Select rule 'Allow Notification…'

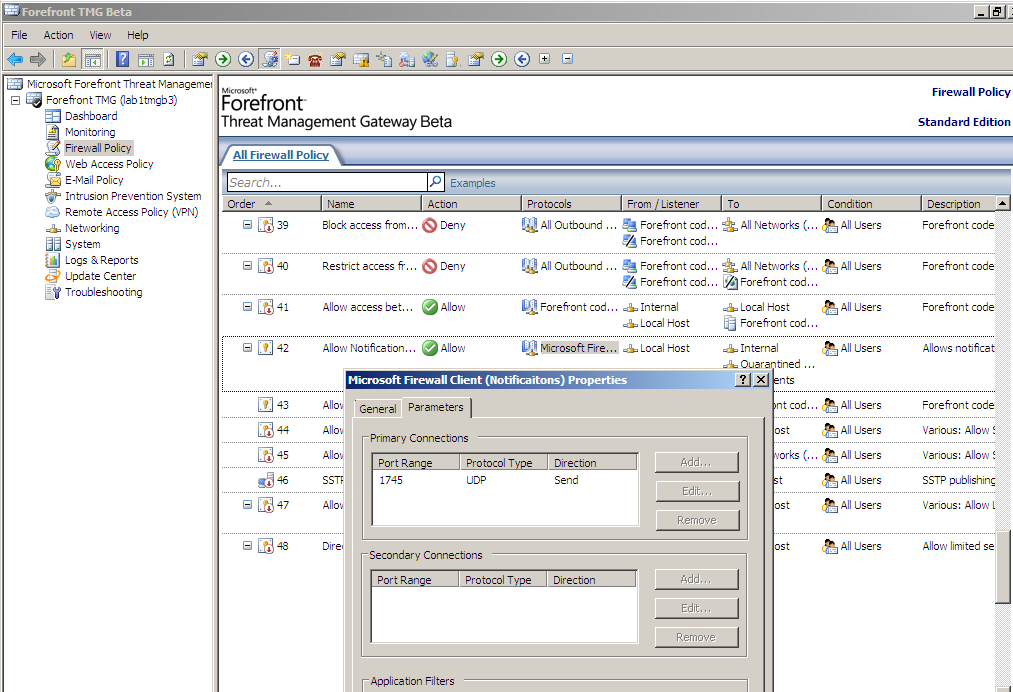369,348
